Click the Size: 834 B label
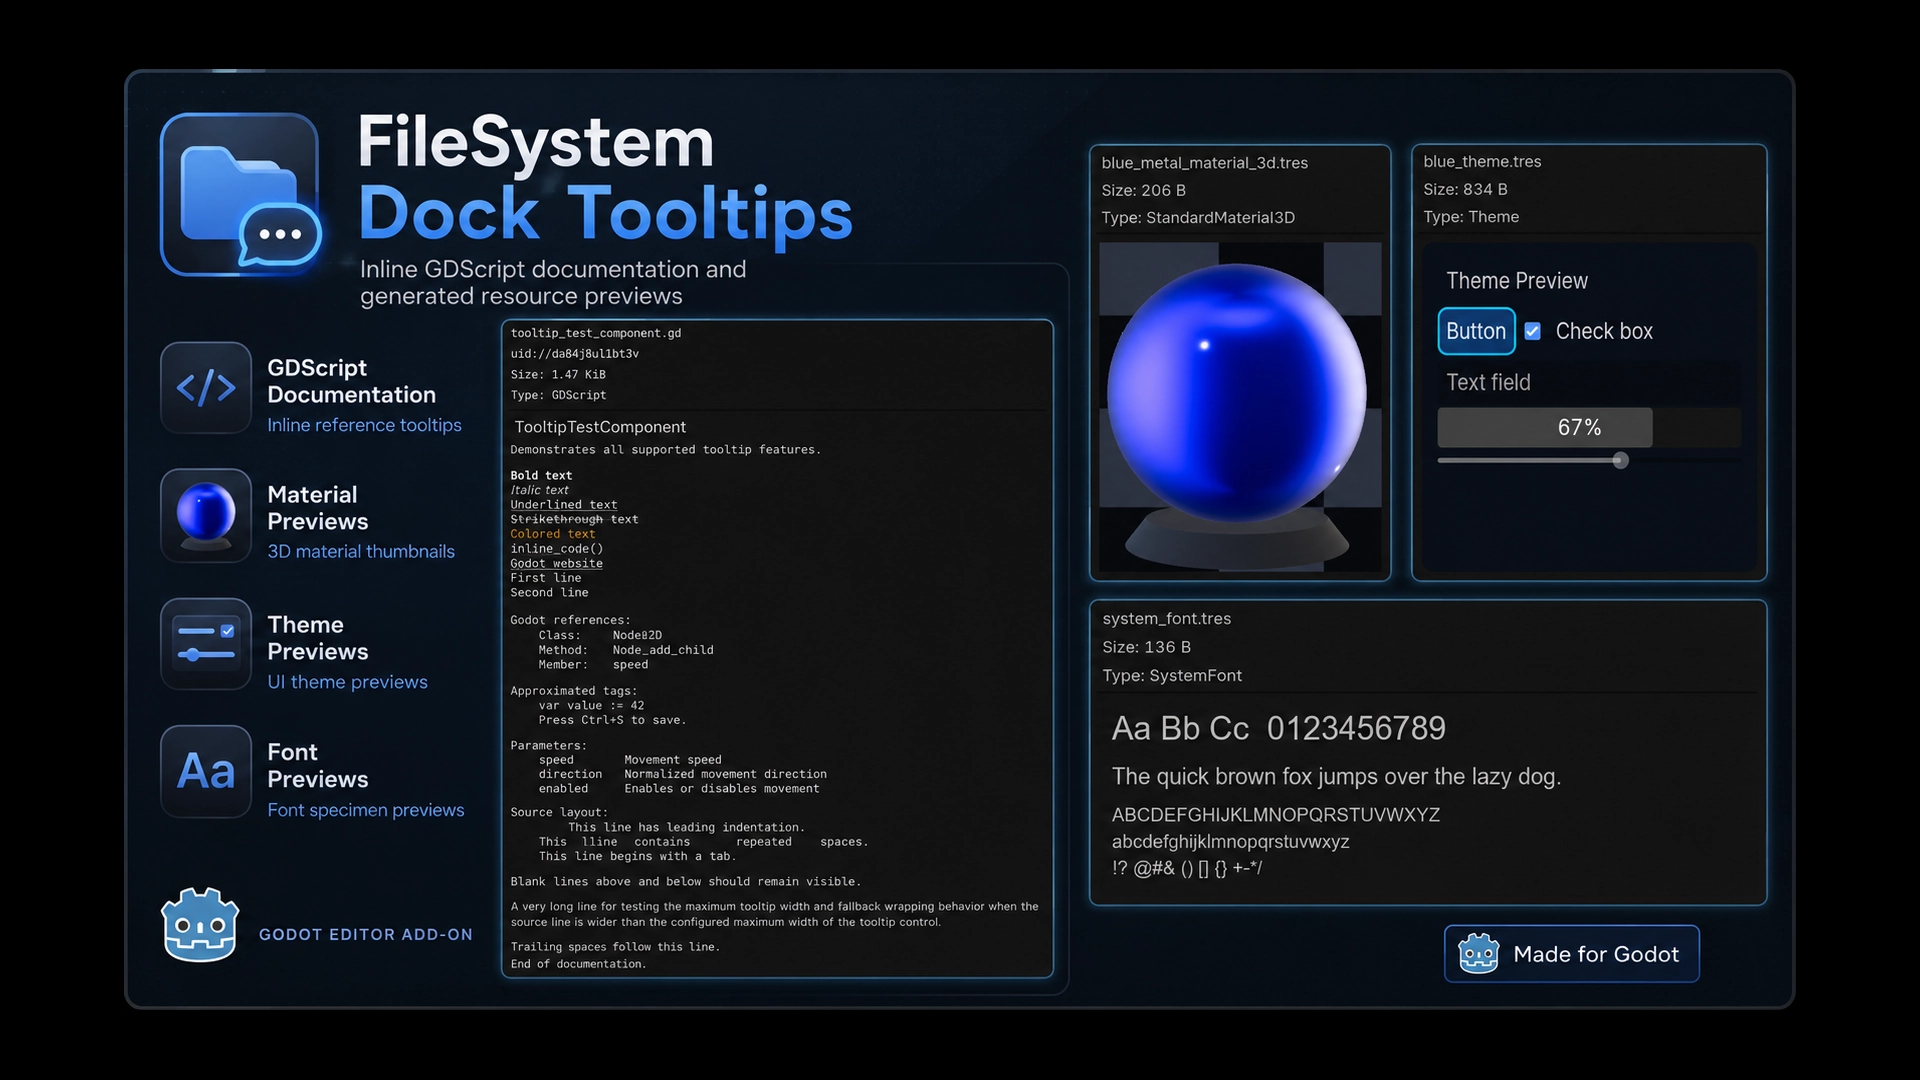 pos(1465,189)
